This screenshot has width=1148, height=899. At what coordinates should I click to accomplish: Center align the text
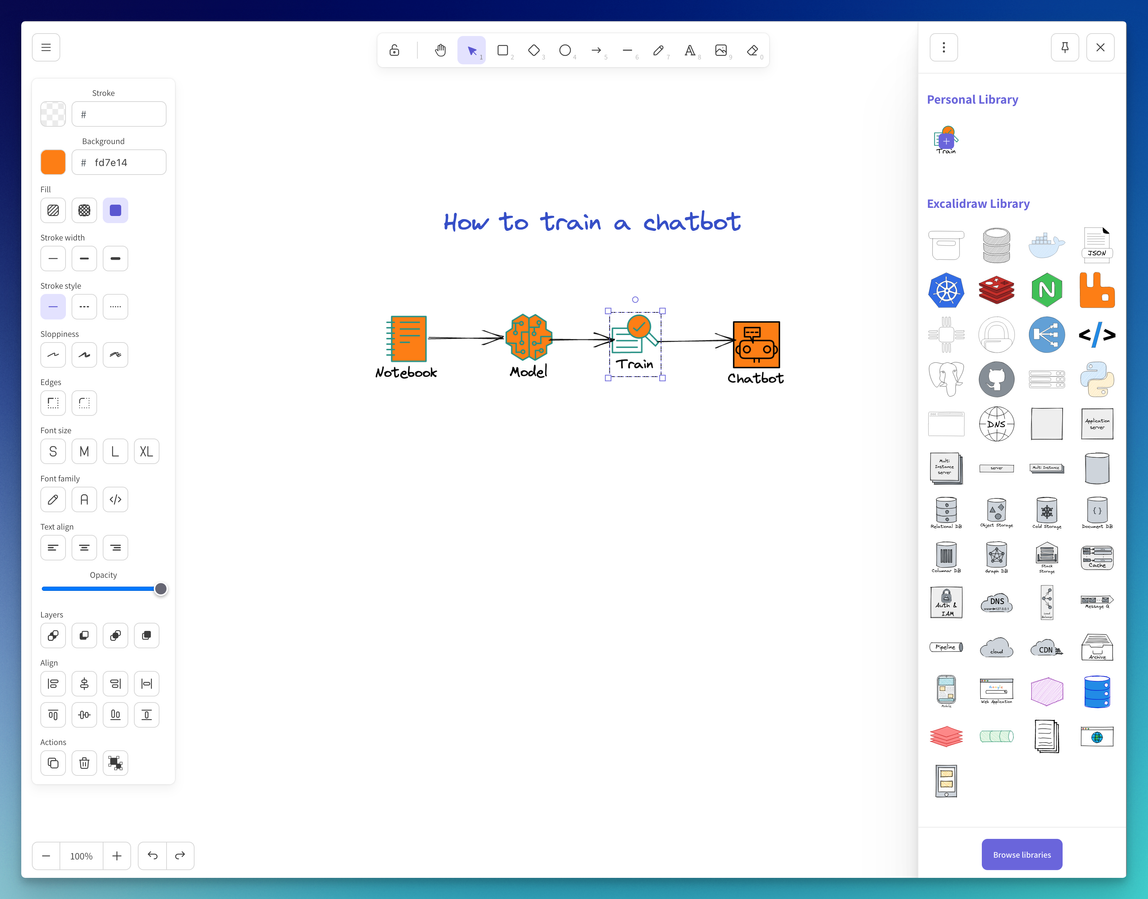point(84,548)
